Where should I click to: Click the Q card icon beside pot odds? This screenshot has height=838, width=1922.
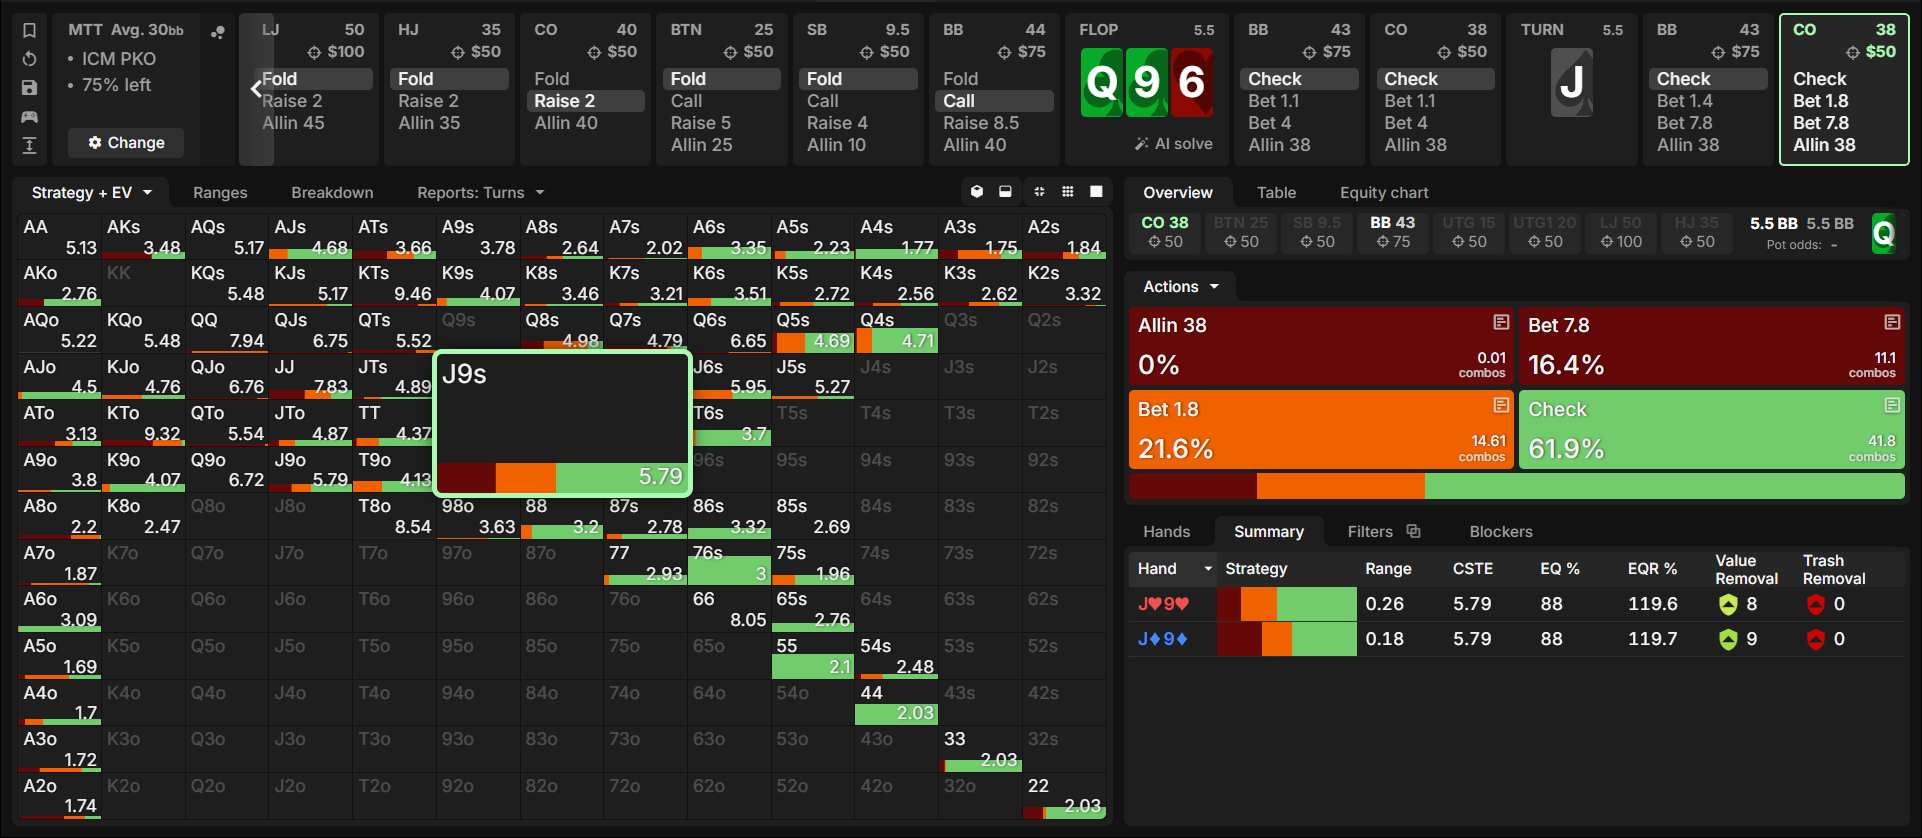(x=1883, y=233)
